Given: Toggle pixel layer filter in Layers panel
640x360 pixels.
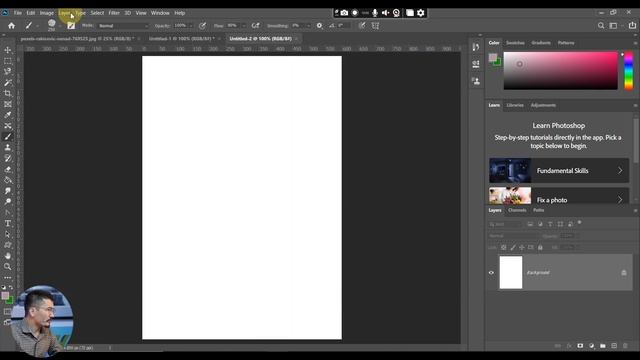Looking at the screenshot, I should pyautogui.click(x=530, y=224).
